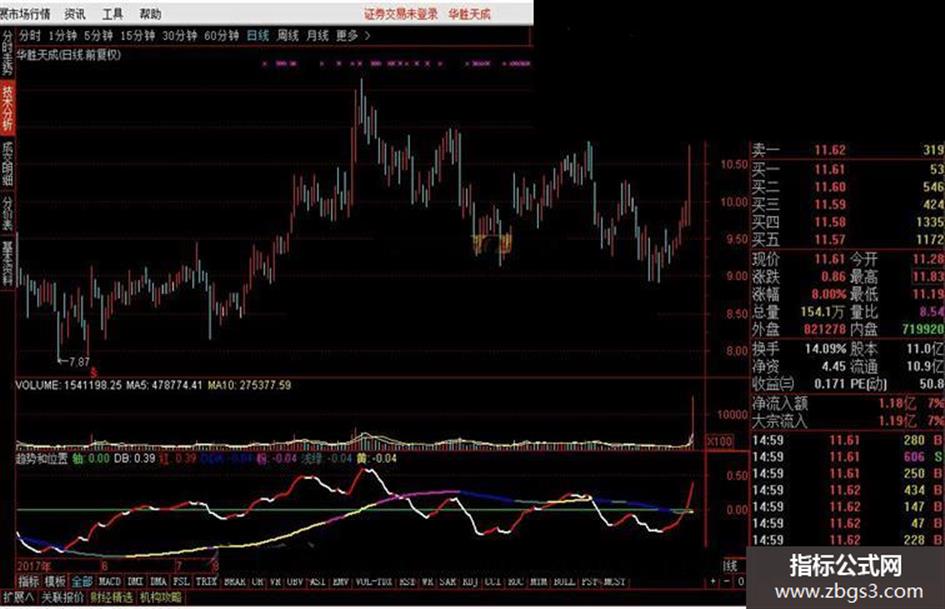Click the 换手 value 14.09%
Screen dimensions: 945x609
click(826, 349)
